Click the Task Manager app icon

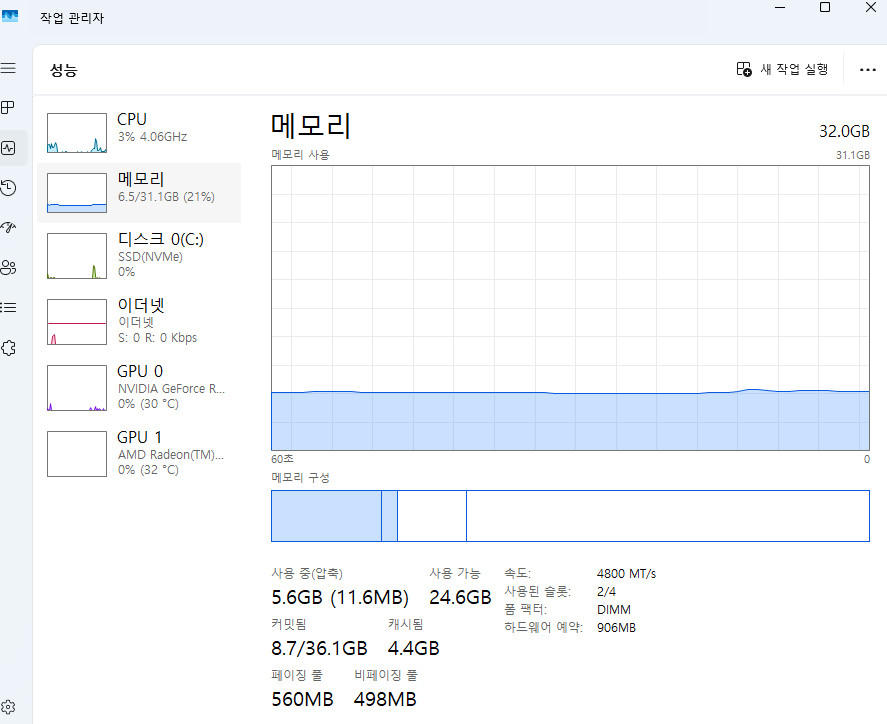point(10,16)
